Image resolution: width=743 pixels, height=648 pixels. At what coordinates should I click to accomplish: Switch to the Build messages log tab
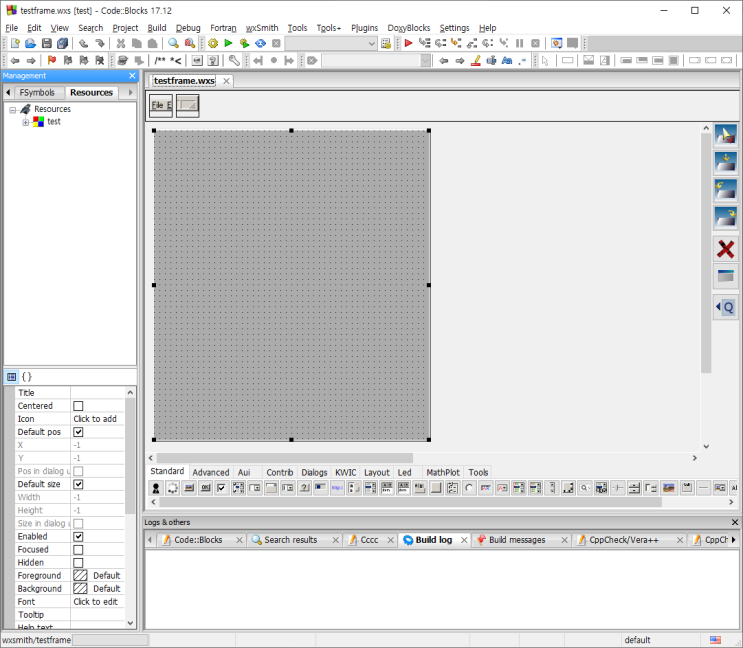(x=517, y=540)
